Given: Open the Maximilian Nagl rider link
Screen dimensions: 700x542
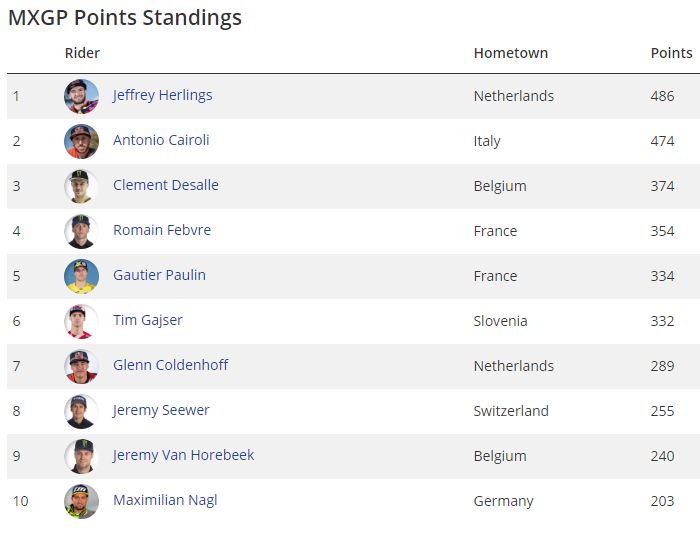Looking at the screenshot, I should [165, 500].
